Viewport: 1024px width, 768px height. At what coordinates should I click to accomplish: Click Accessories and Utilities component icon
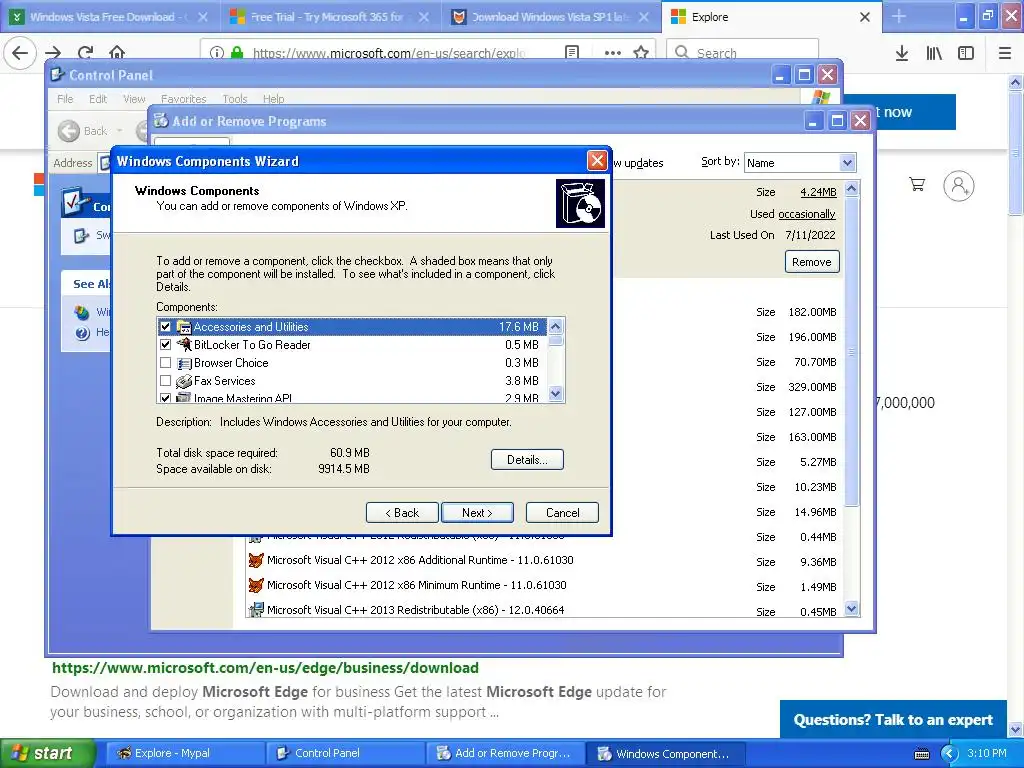(184, 327)
